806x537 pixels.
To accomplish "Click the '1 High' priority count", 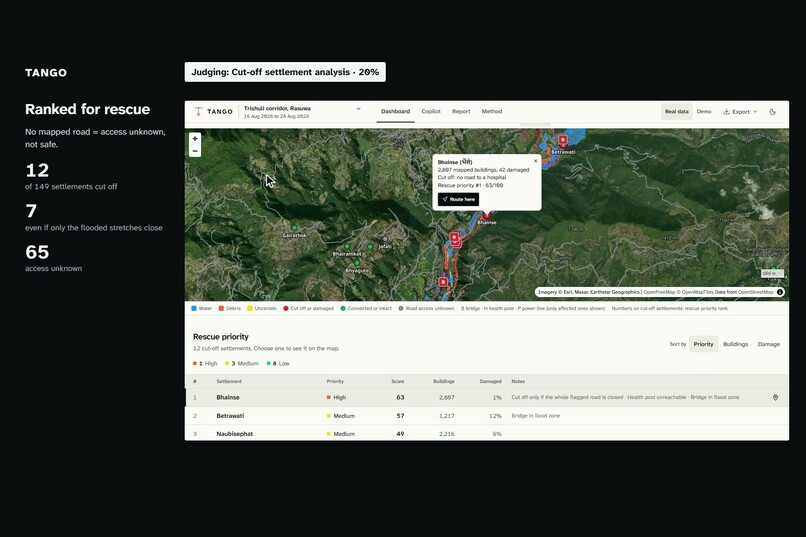I will [x=205, y=363].
